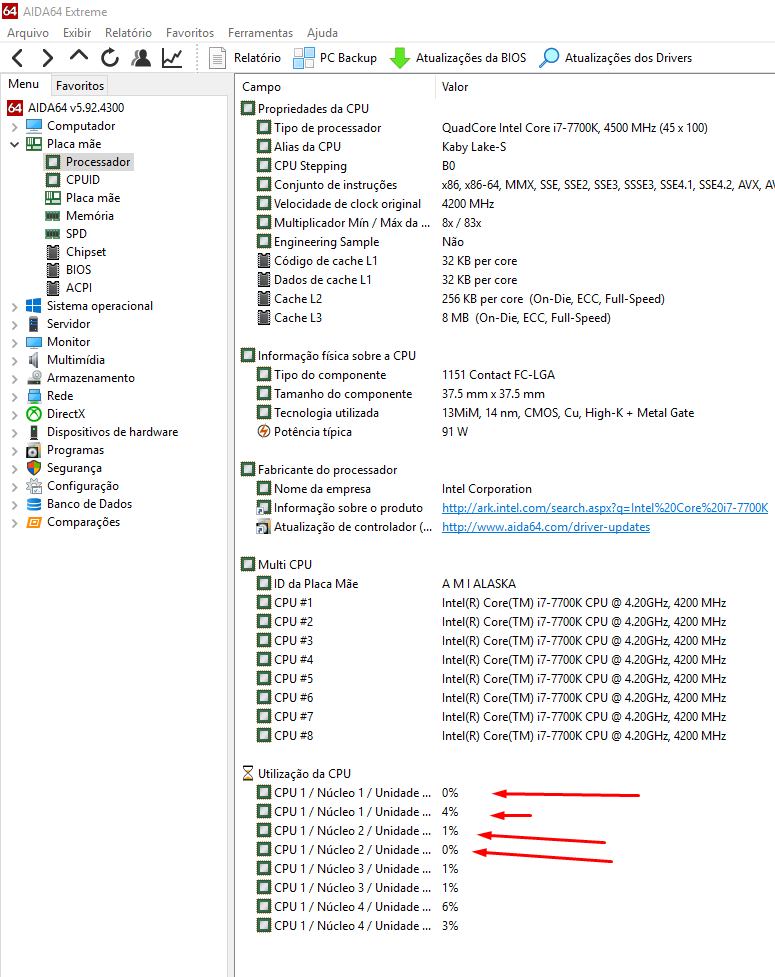The image size is (775, 977).
Task: Click the magnifier driver updates icon
Action: pos(549,58)
